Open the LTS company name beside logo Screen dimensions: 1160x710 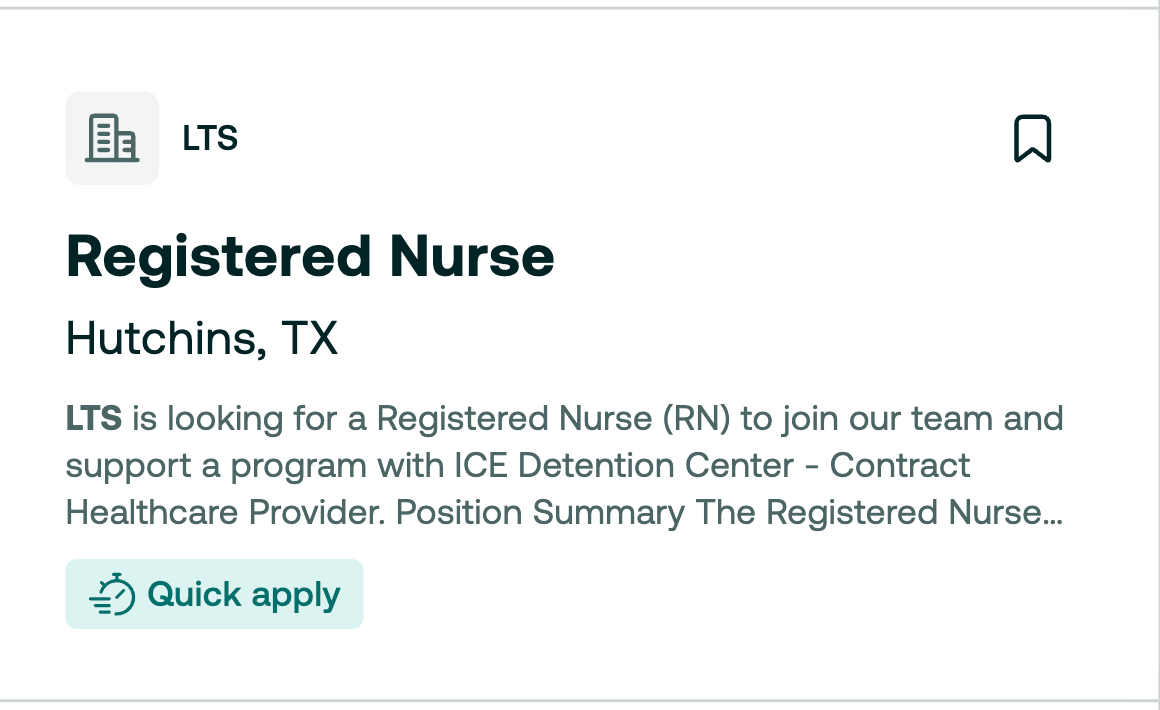coord(210,138)
